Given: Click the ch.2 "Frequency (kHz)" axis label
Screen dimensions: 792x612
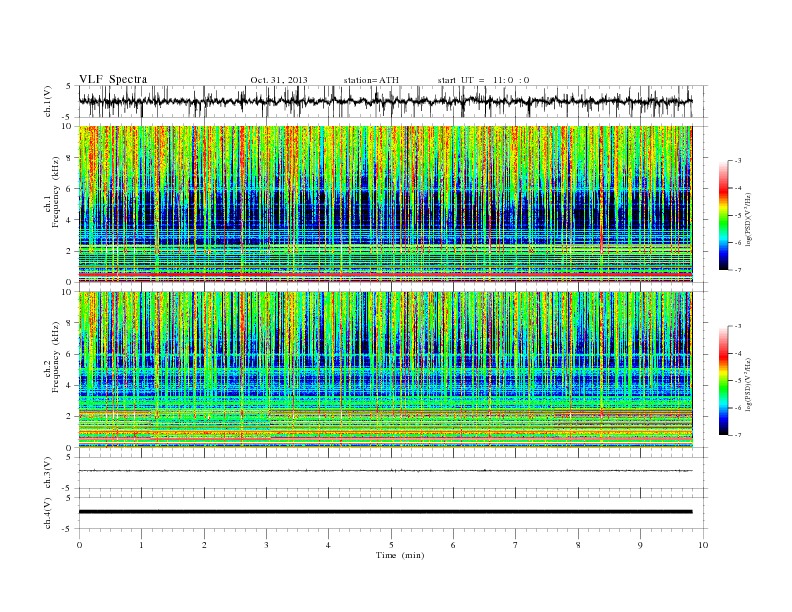Looking at the screenshot, I should [x=56, y=358].
